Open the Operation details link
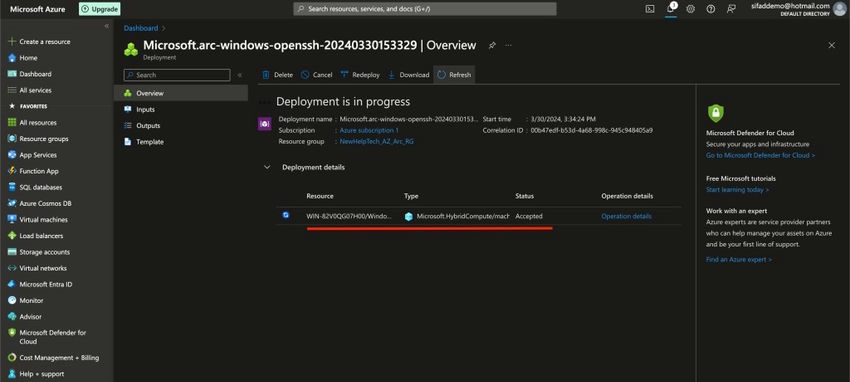This screenshot has width=850, height=382. pos(626,216)
